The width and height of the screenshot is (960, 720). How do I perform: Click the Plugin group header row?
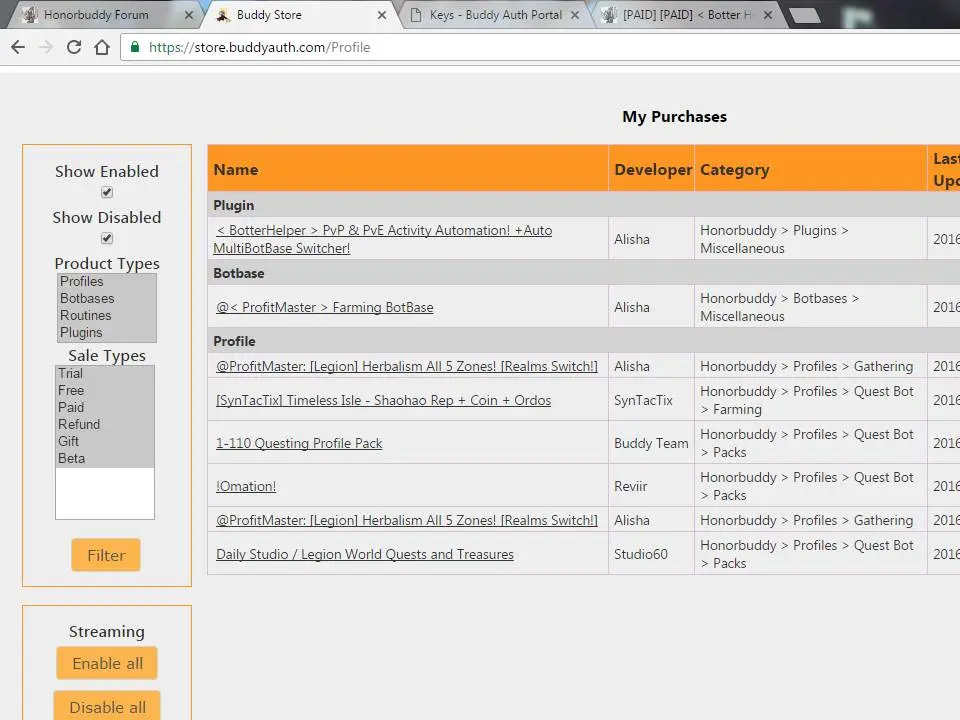(x=583, y=205)
